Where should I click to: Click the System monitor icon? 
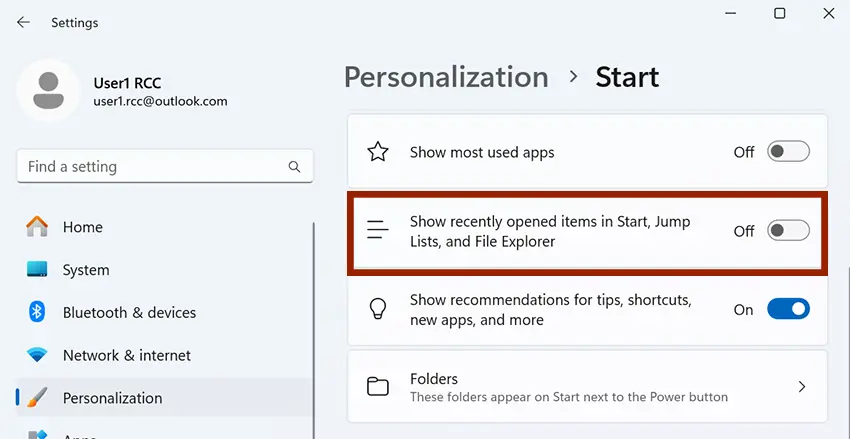[37, 269]
